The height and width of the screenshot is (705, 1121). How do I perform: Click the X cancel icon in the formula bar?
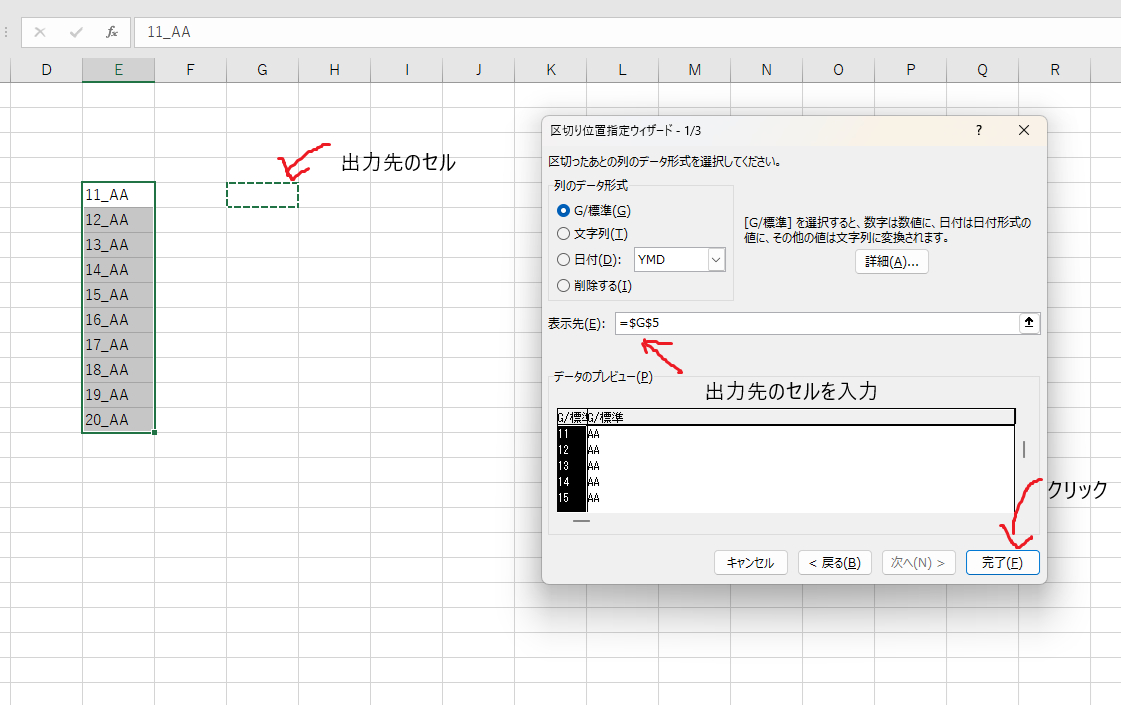39,32
